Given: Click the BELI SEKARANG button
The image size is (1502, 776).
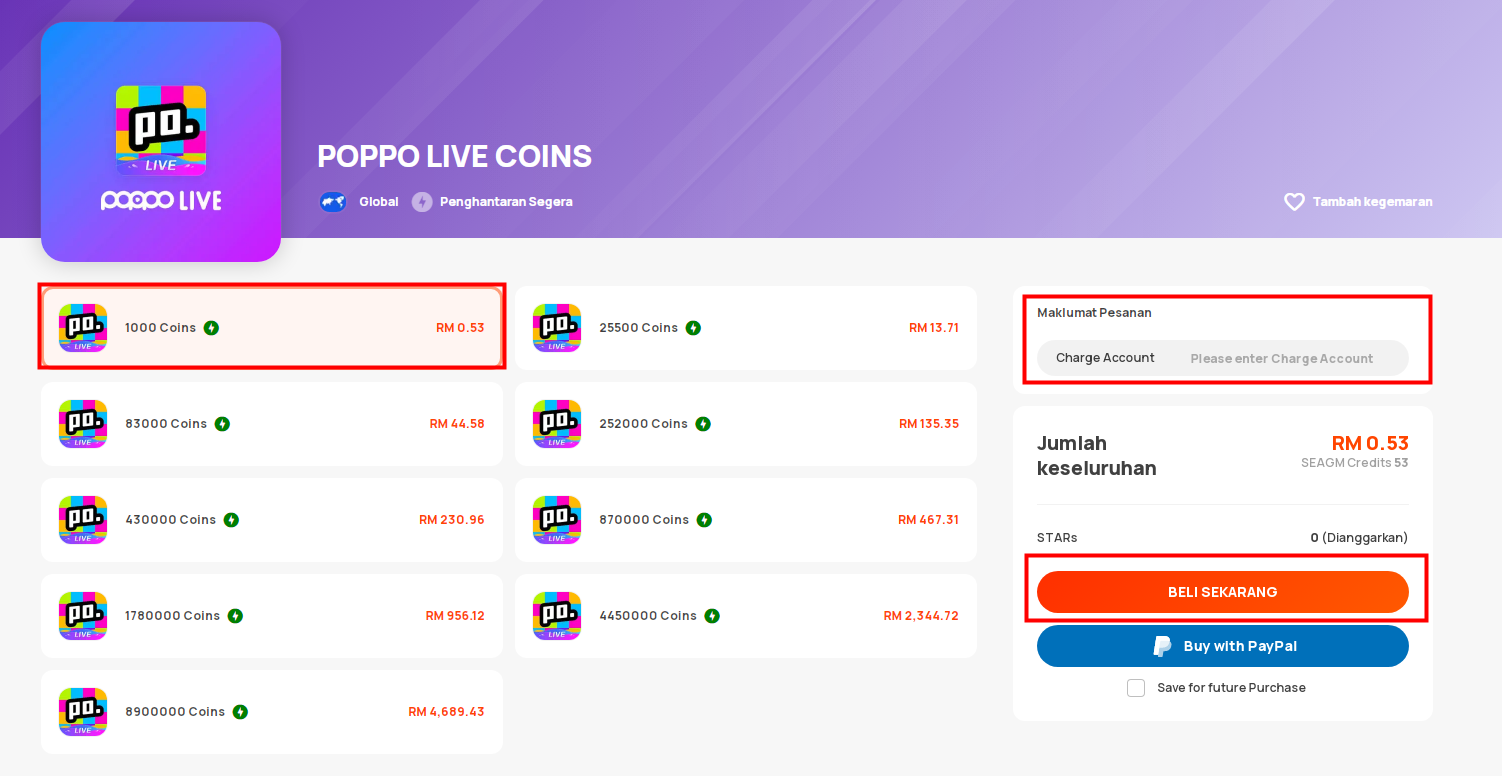Looking at the screenshot, I should click(1223, 592).
